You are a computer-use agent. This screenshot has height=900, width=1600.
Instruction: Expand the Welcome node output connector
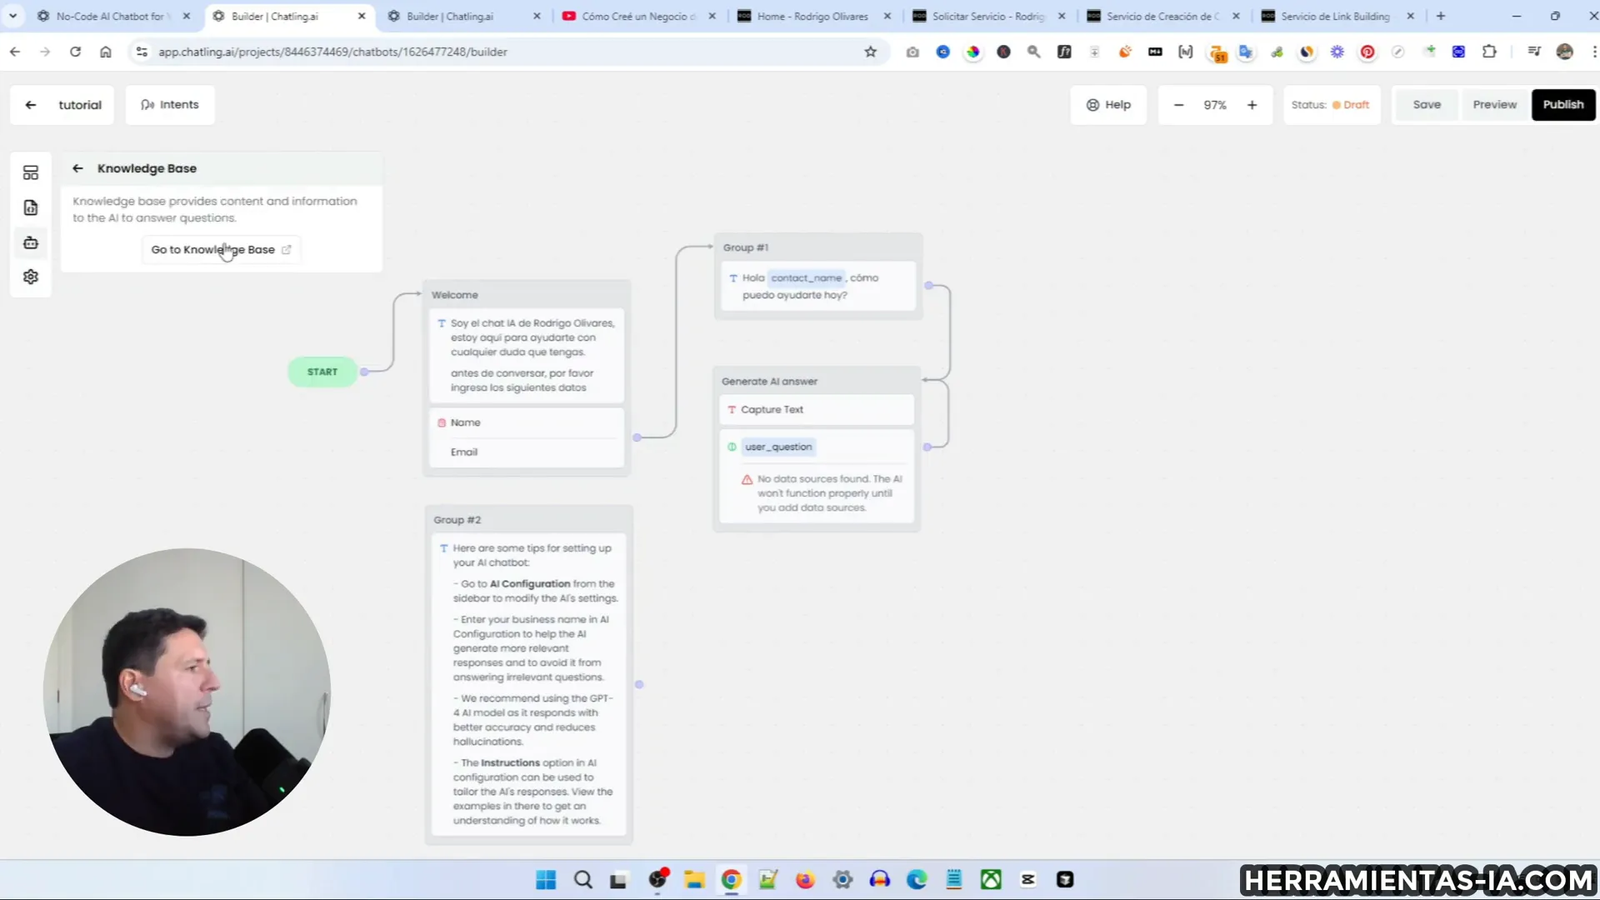[637, 437]
